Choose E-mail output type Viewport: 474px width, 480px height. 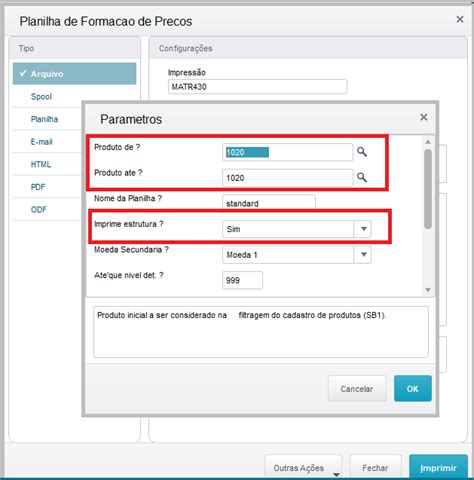42,142
